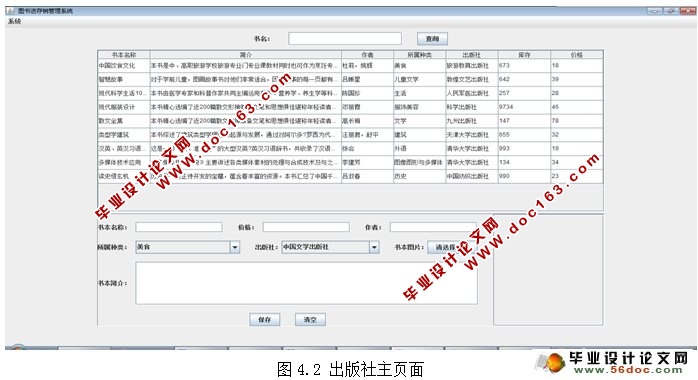Click the 服饰美容 category cell
The height and width of the screenshot is (380, 698).
[419, 107]
